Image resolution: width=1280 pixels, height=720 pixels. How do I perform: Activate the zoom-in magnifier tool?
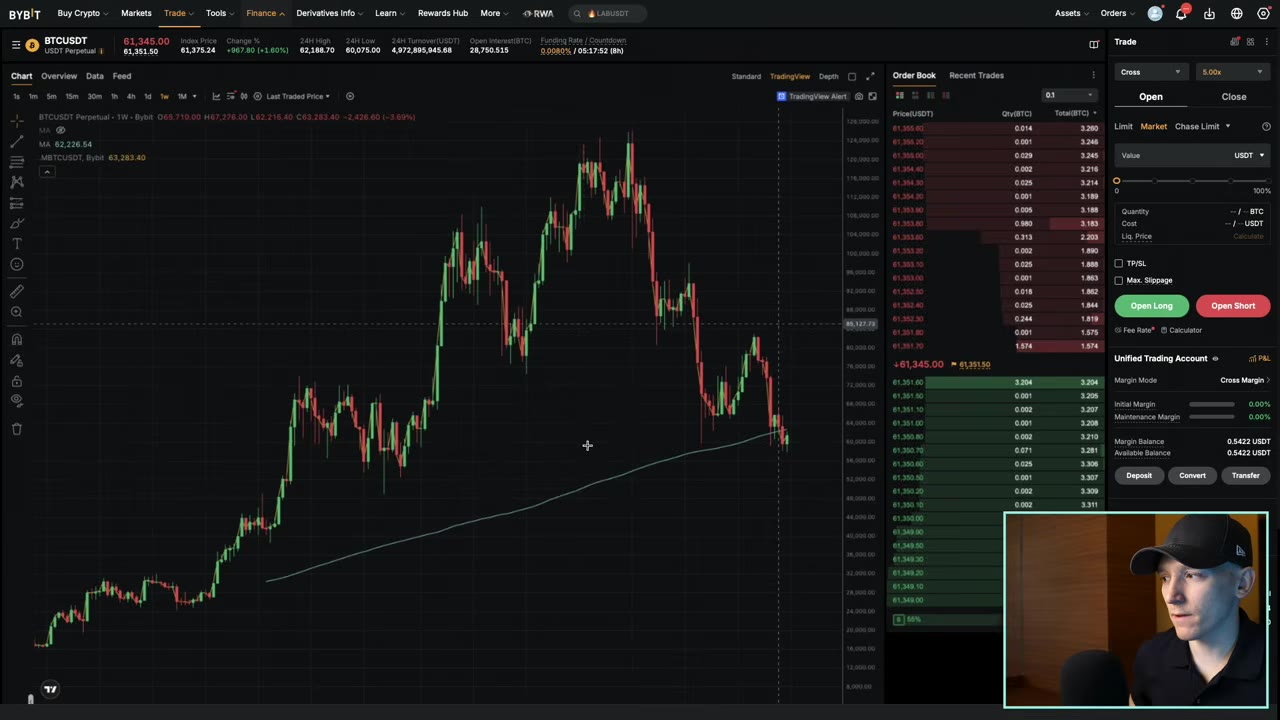click(x=17, y=312)
